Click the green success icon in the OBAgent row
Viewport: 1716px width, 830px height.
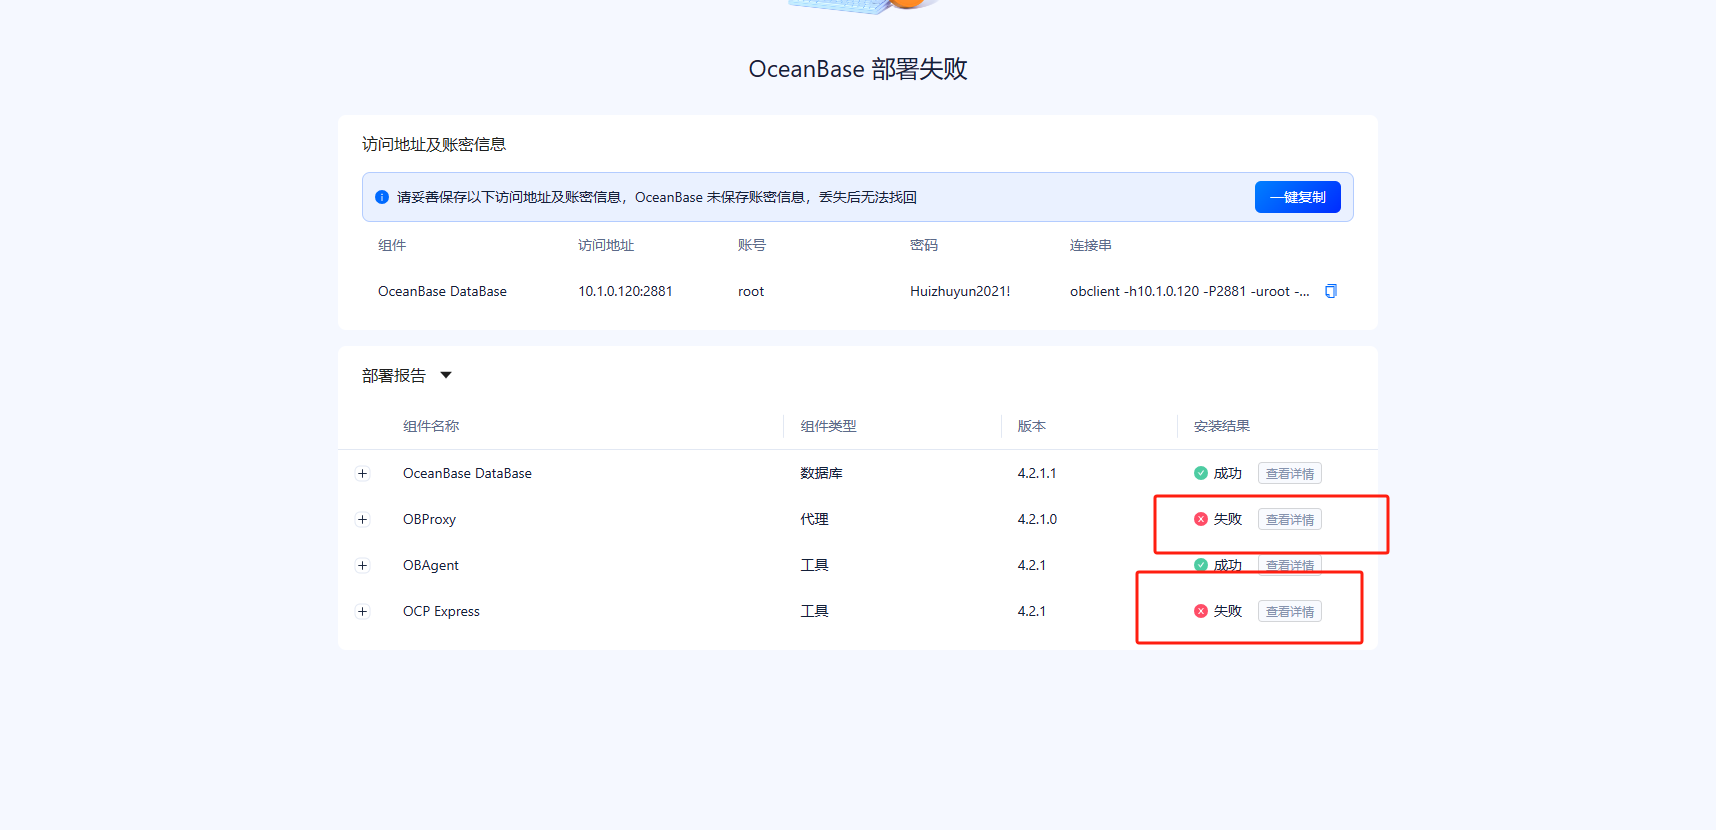[1201, 565]
